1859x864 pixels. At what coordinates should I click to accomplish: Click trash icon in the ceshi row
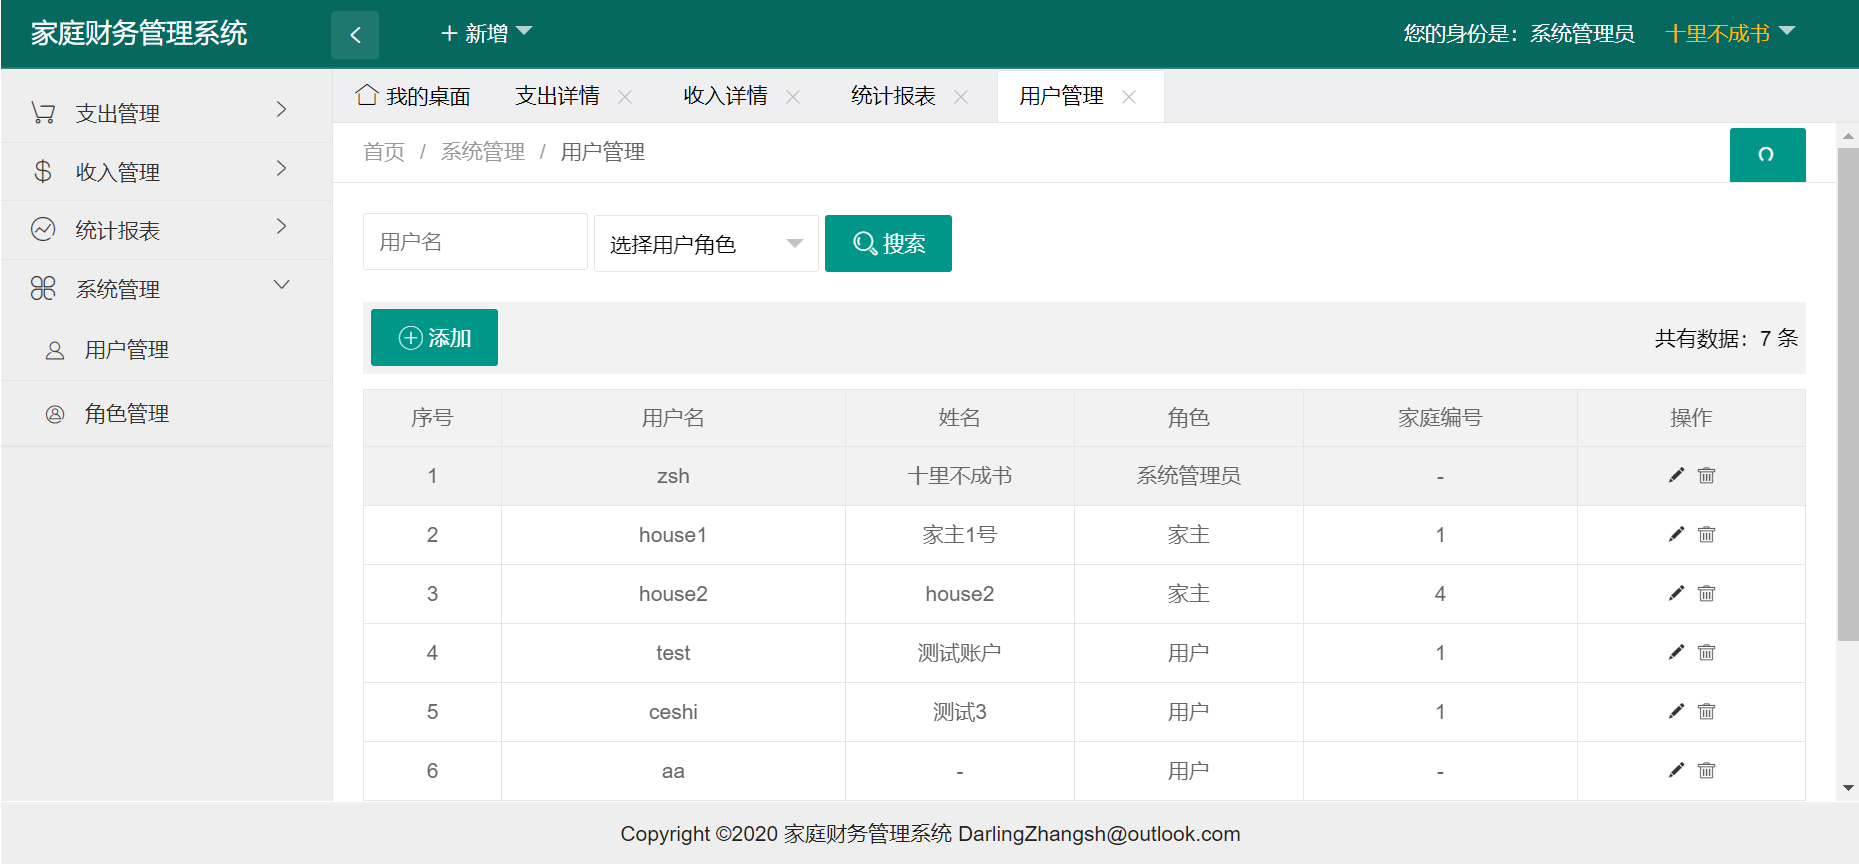click(1706, 712)
